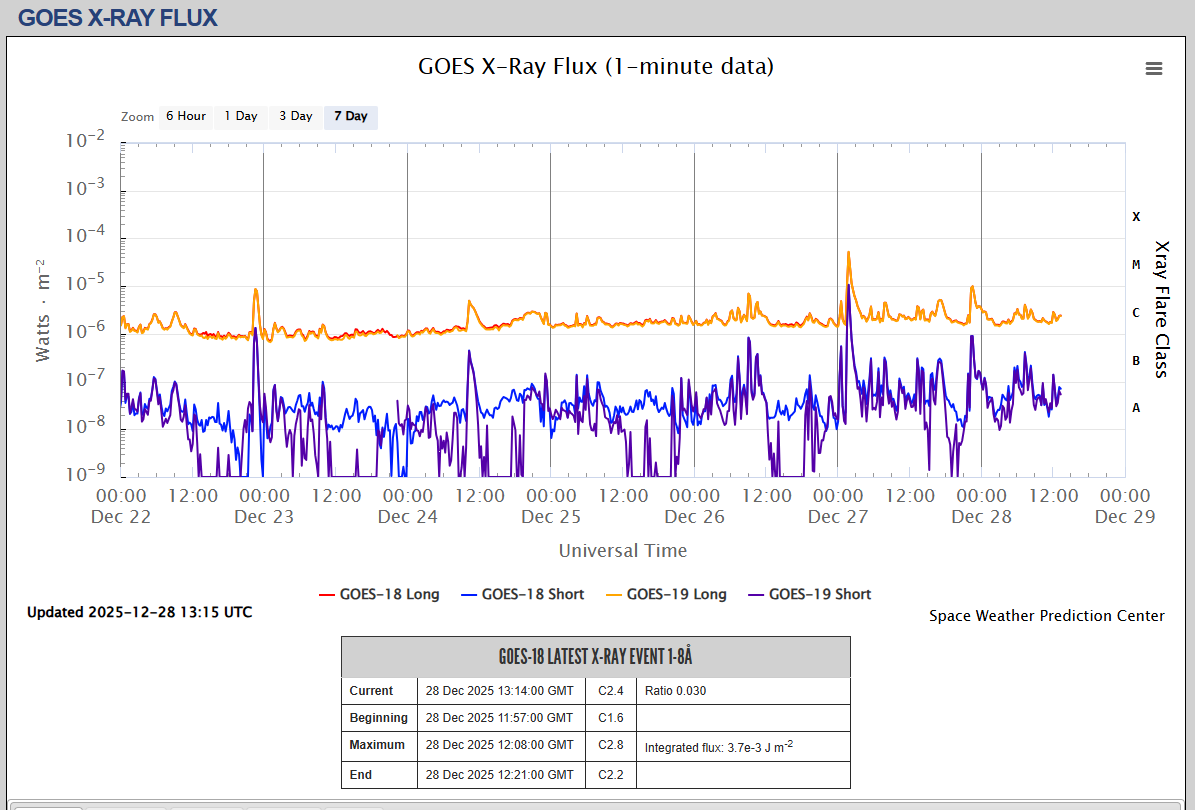1195x810 pixels.
Task: Click the GOES X-RAY FLUX page heading
Action: coord(117,18)
